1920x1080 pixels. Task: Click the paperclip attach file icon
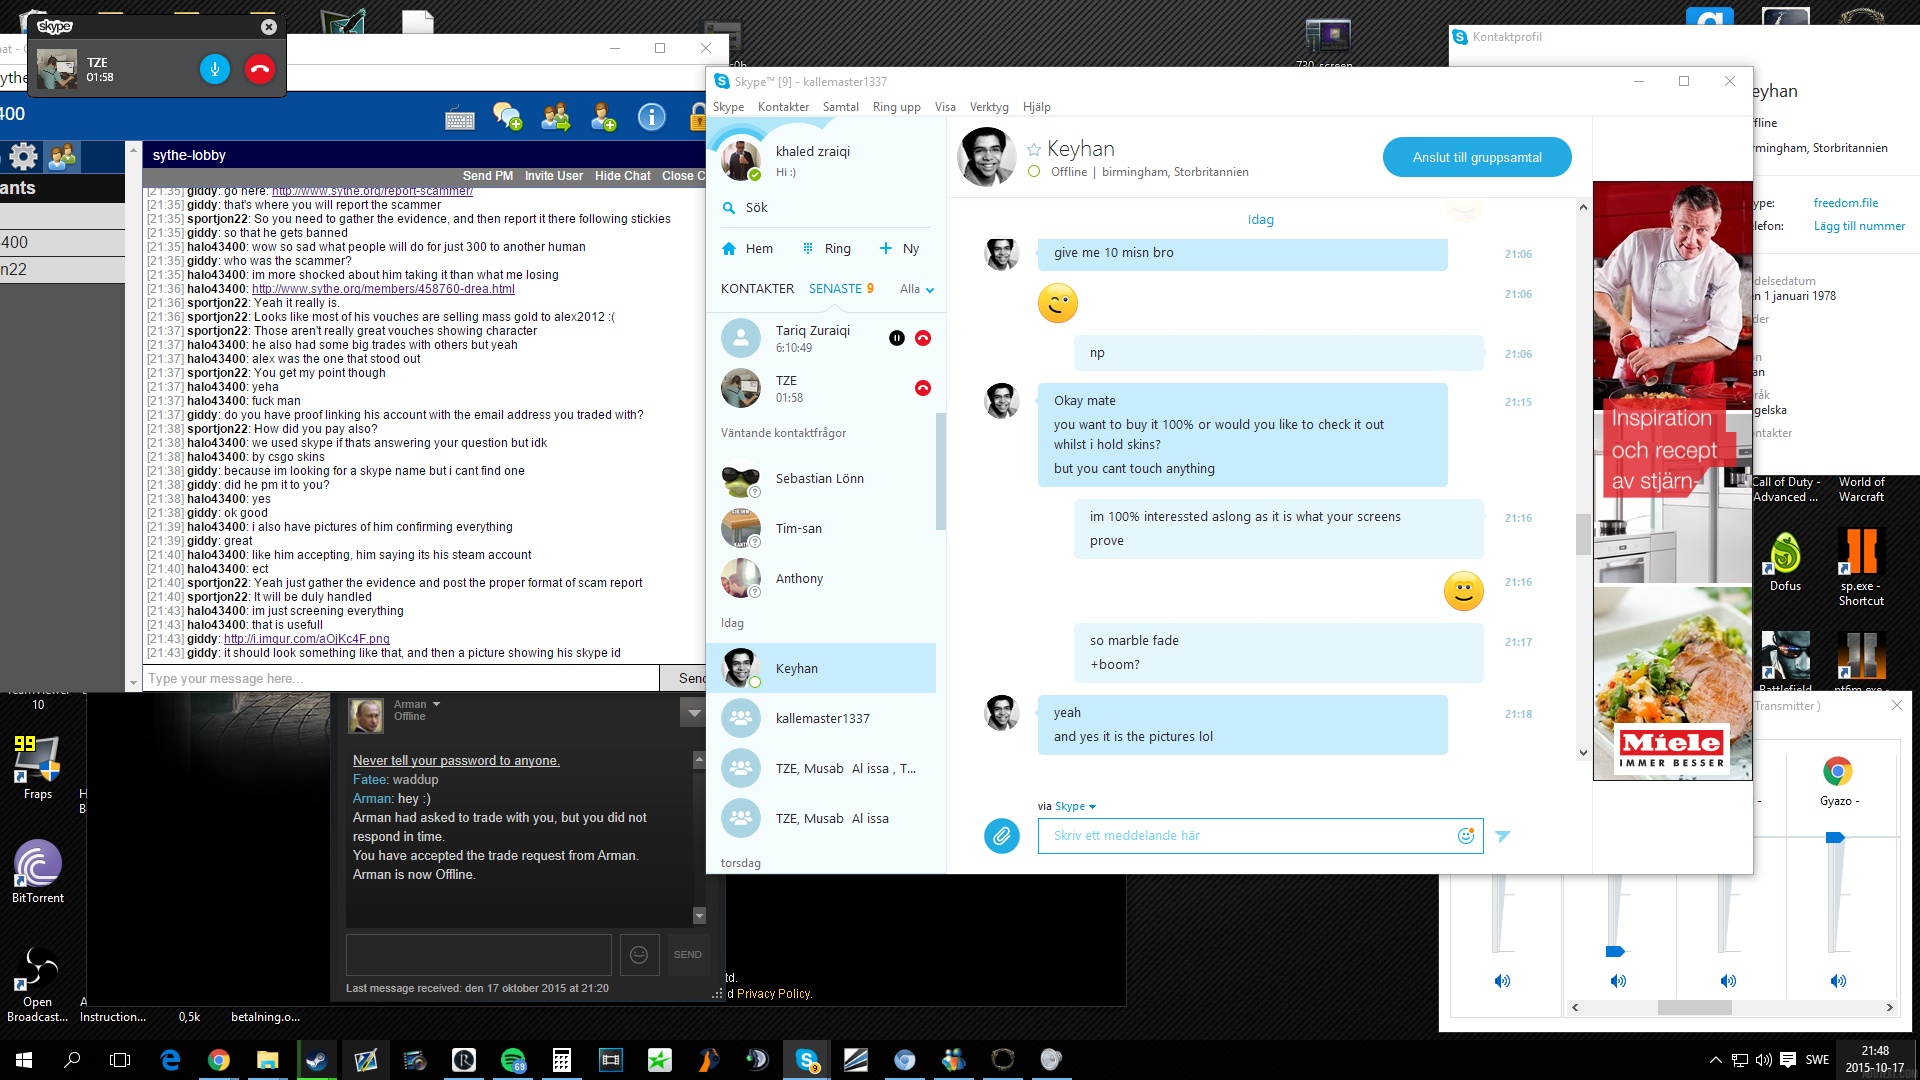(x=1001, y=836)
